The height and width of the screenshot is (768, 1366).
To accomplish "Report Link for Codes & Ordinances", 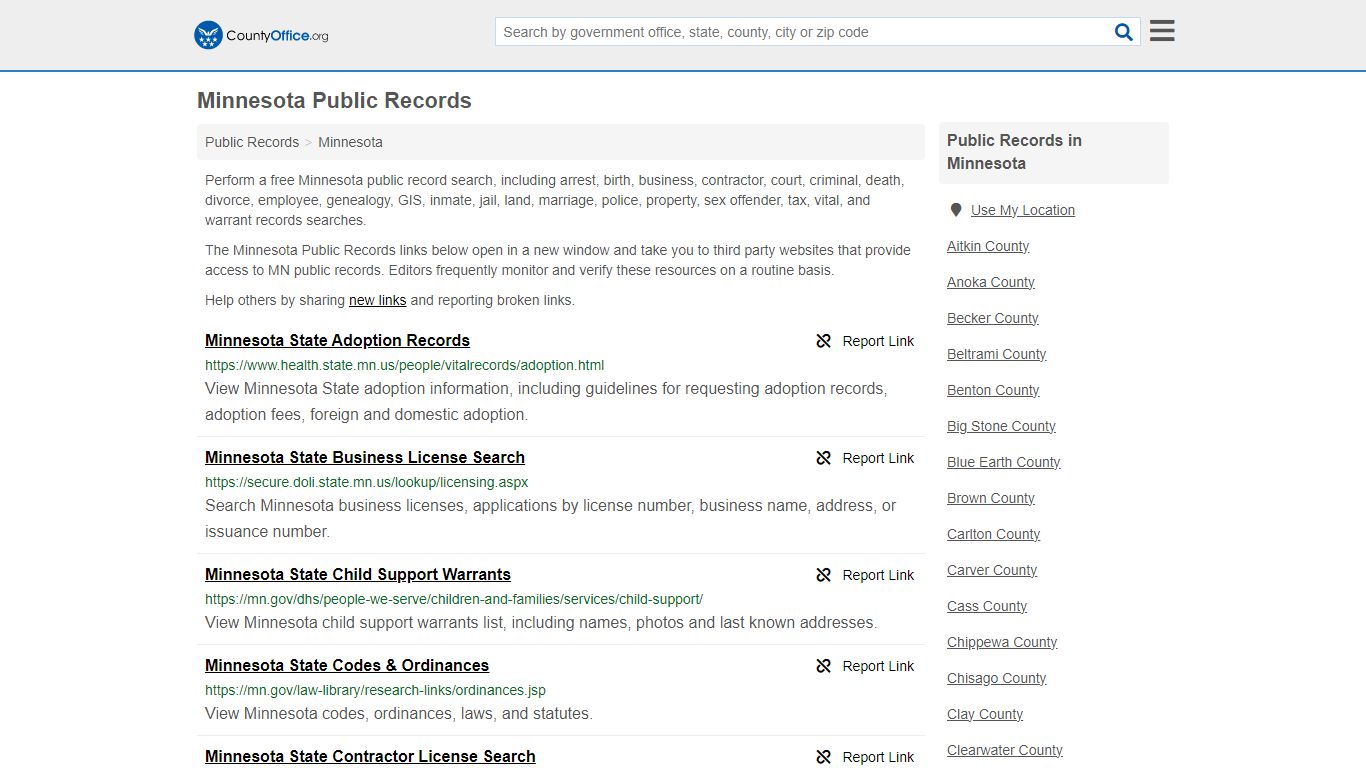I will coord(878,666).
